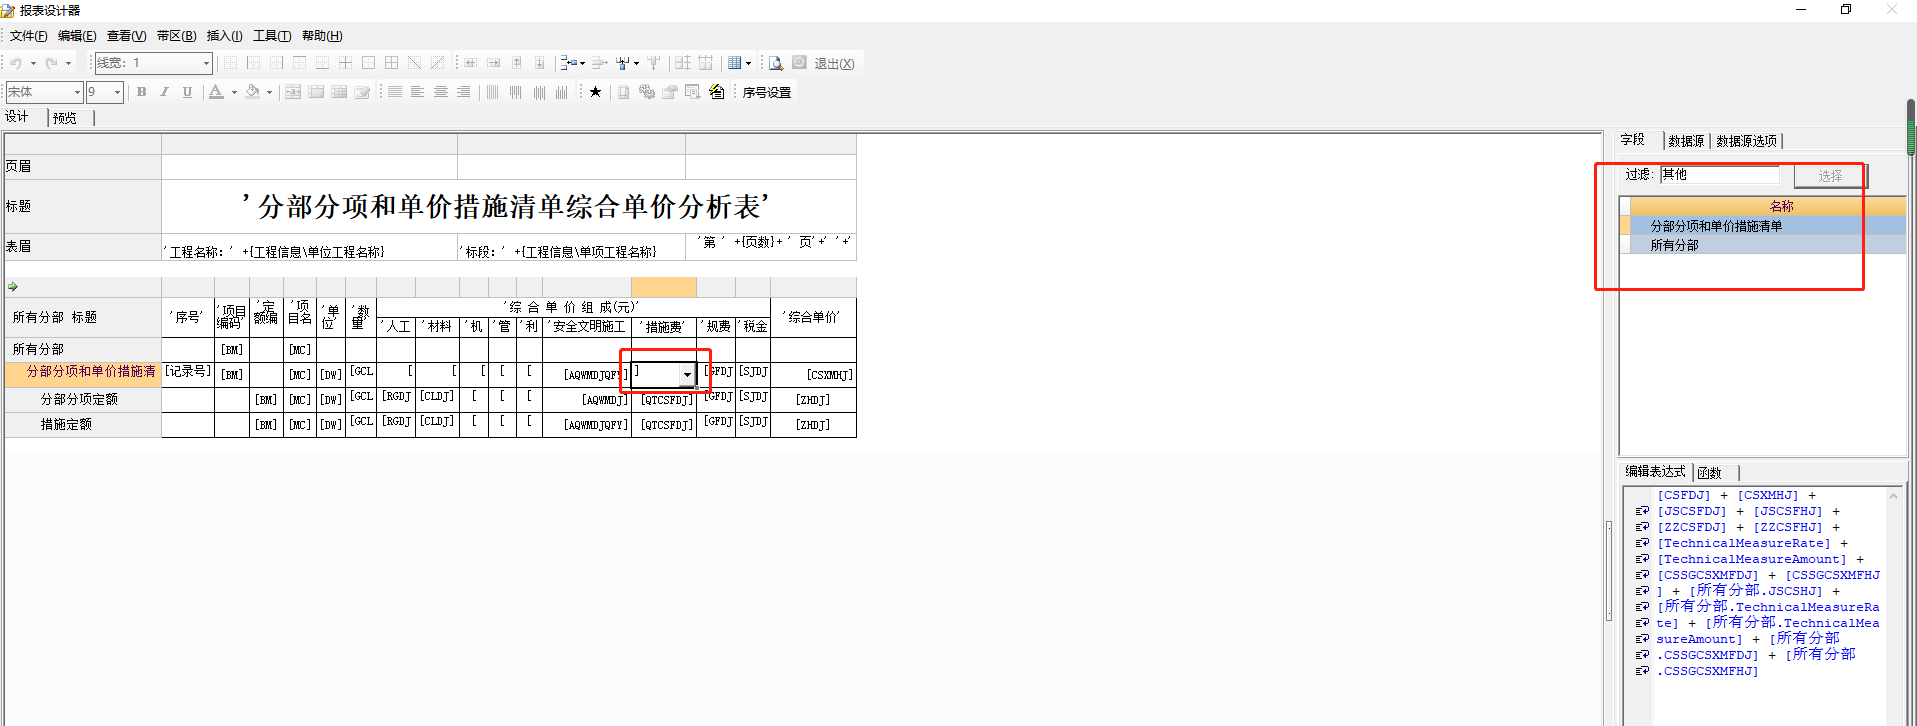Click the vertical top-align bars icon
The height and width of the screenshot is (726, 1917).
515,92
